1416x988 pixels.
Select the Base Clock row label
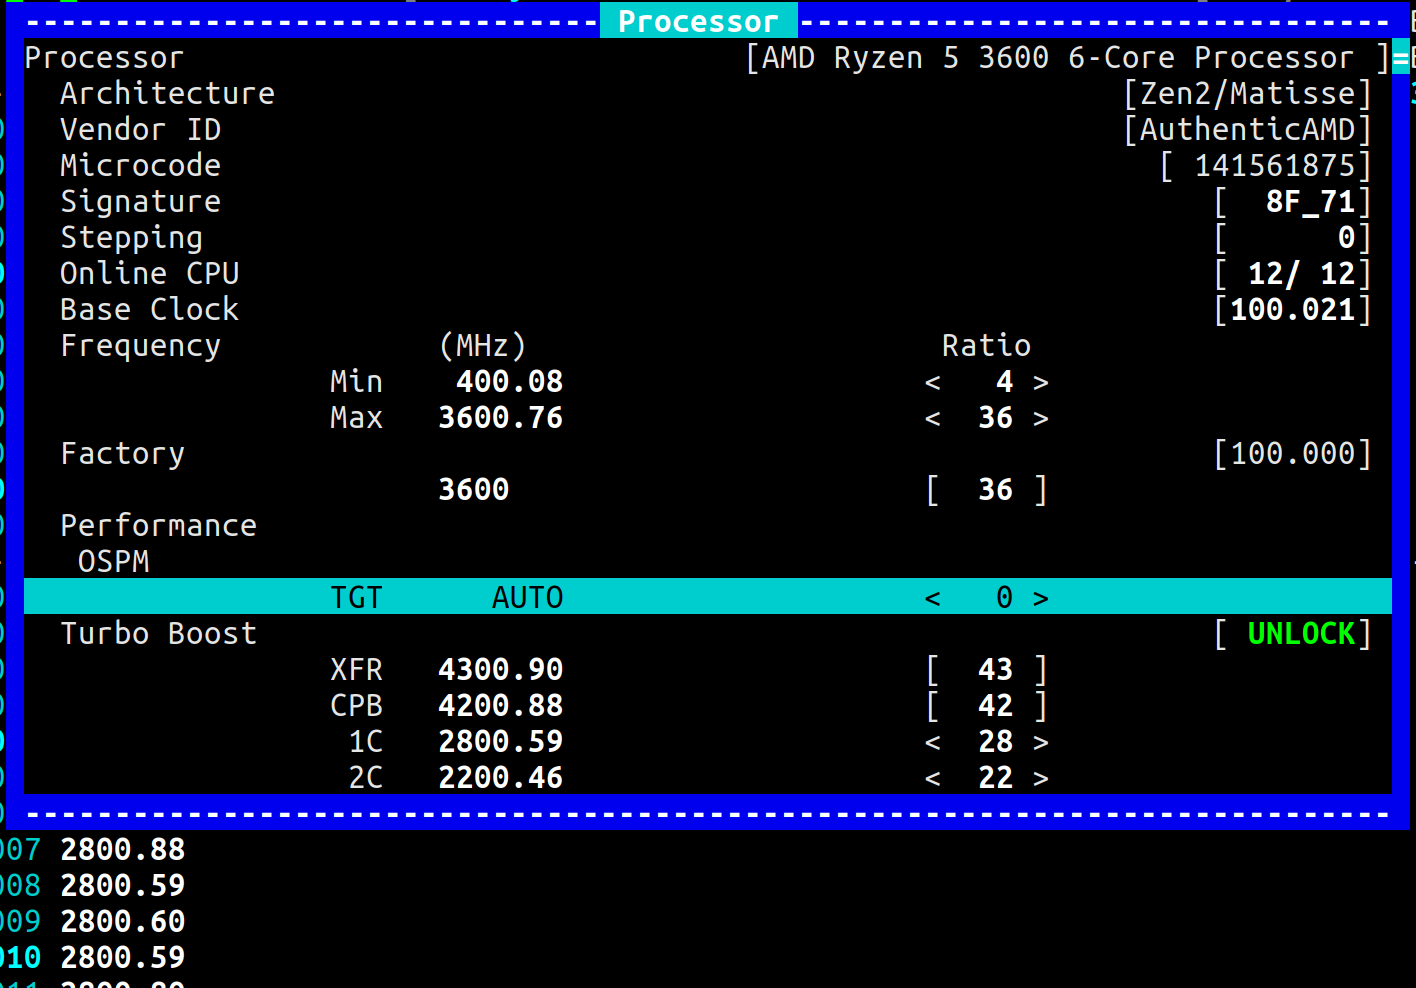tap(149, 310)
